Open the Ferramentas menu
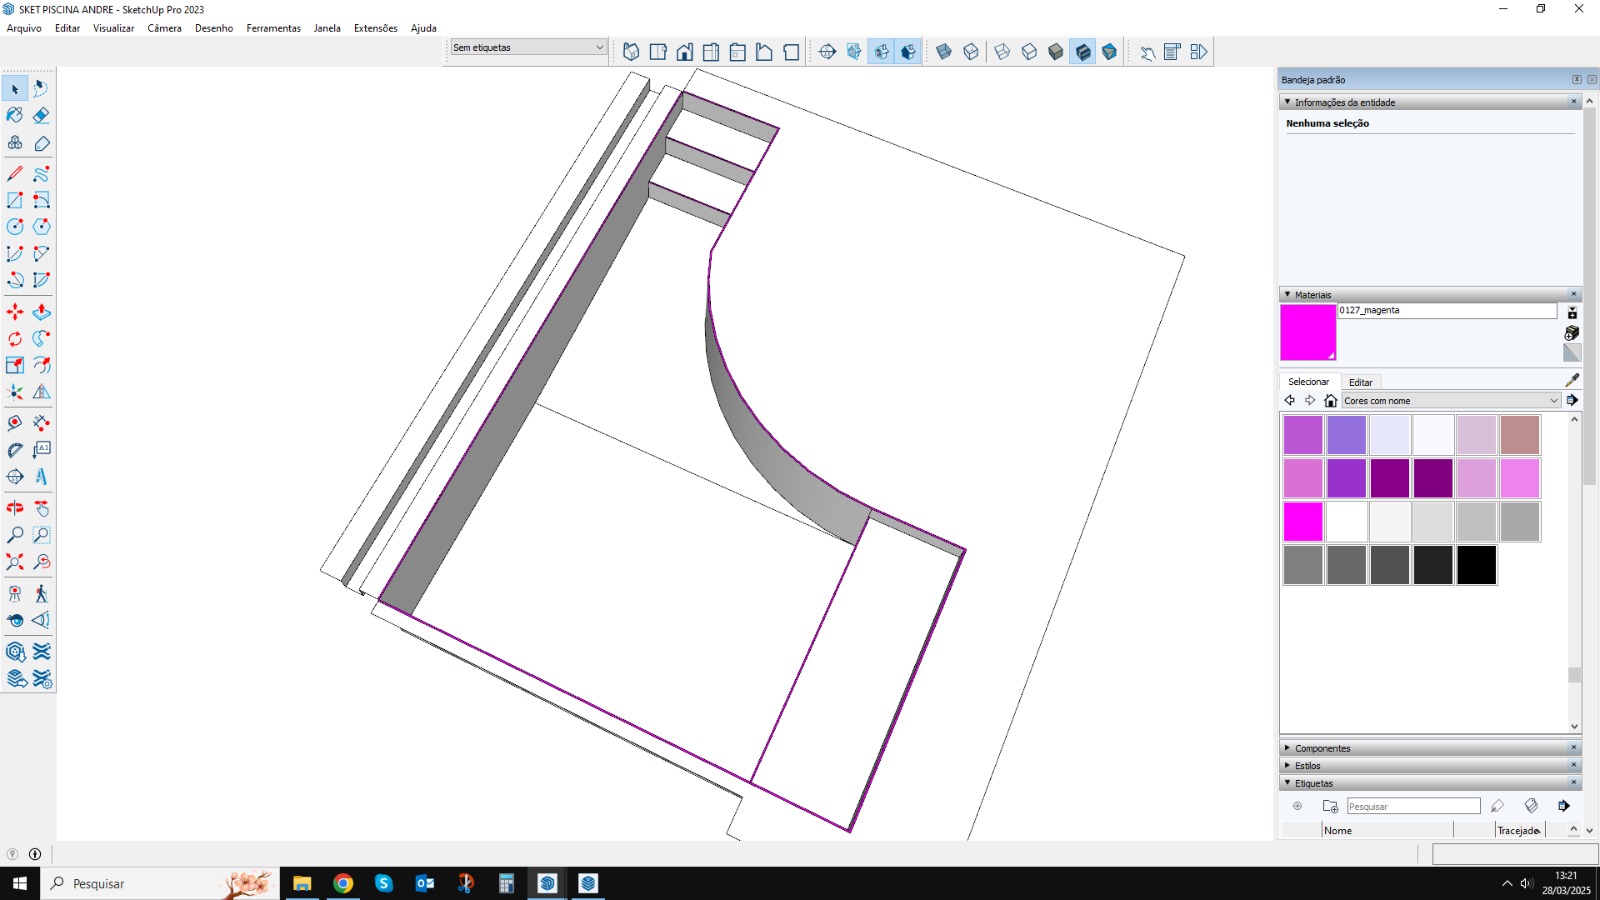1600x900 pixels. point(273,28)
